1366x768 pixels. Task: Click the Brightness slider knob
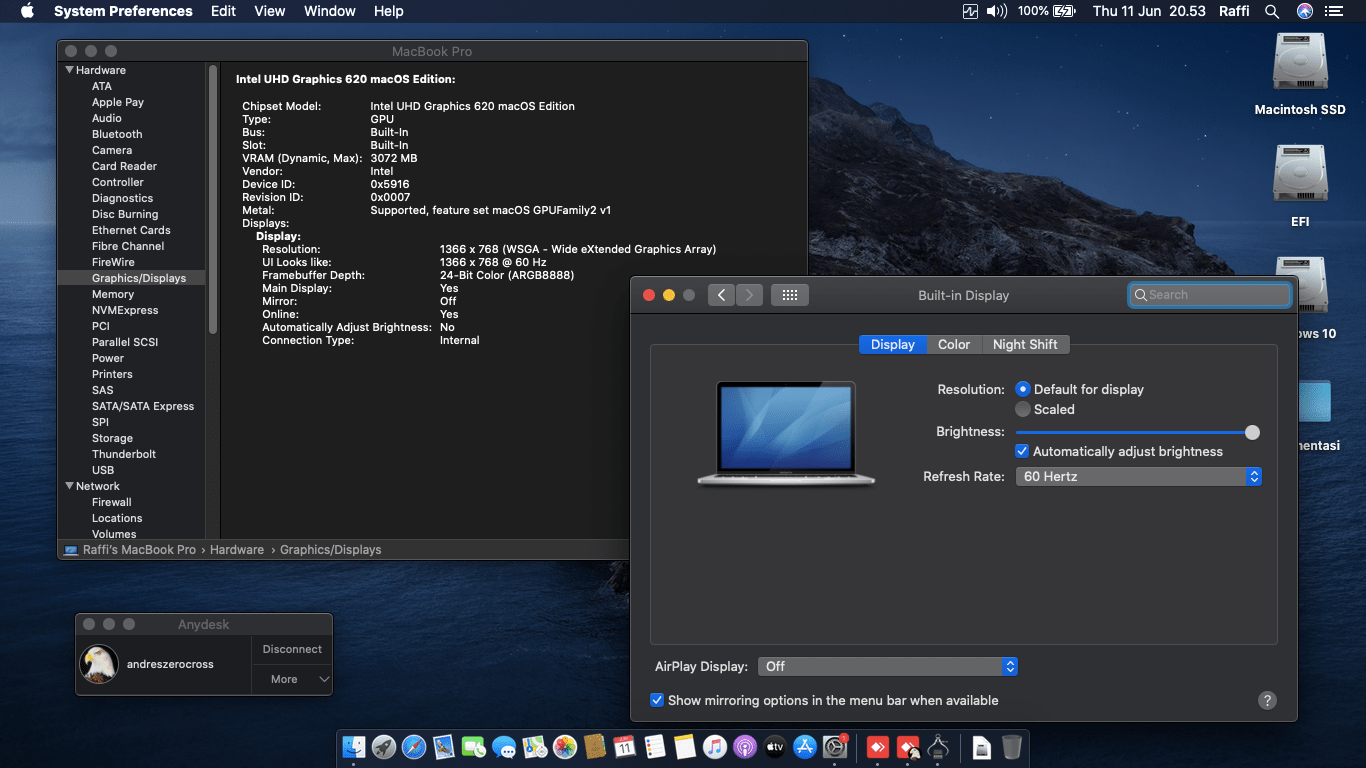click(1252, 432)
